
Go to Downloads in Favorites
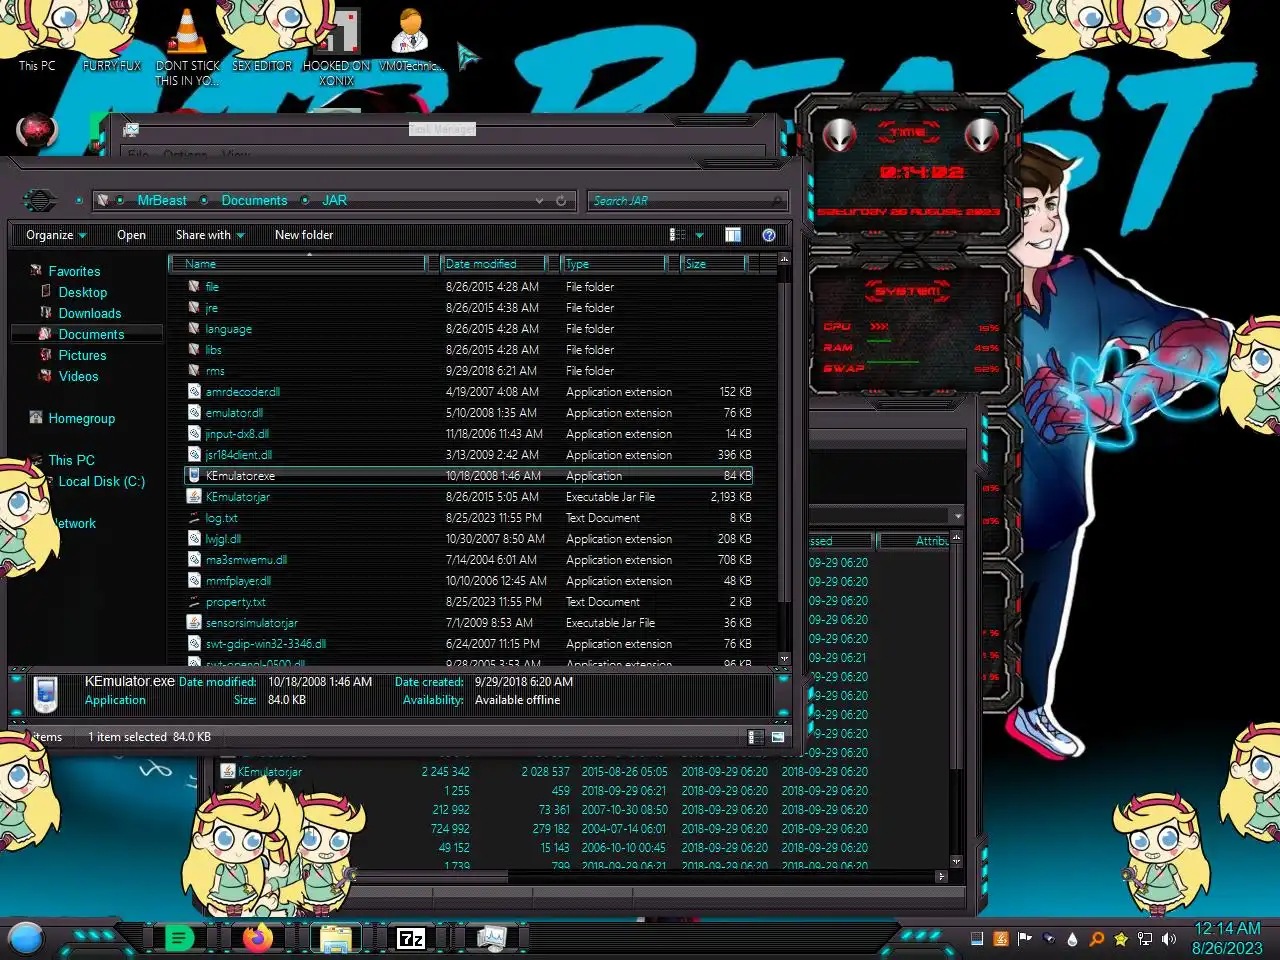(89, 313)
